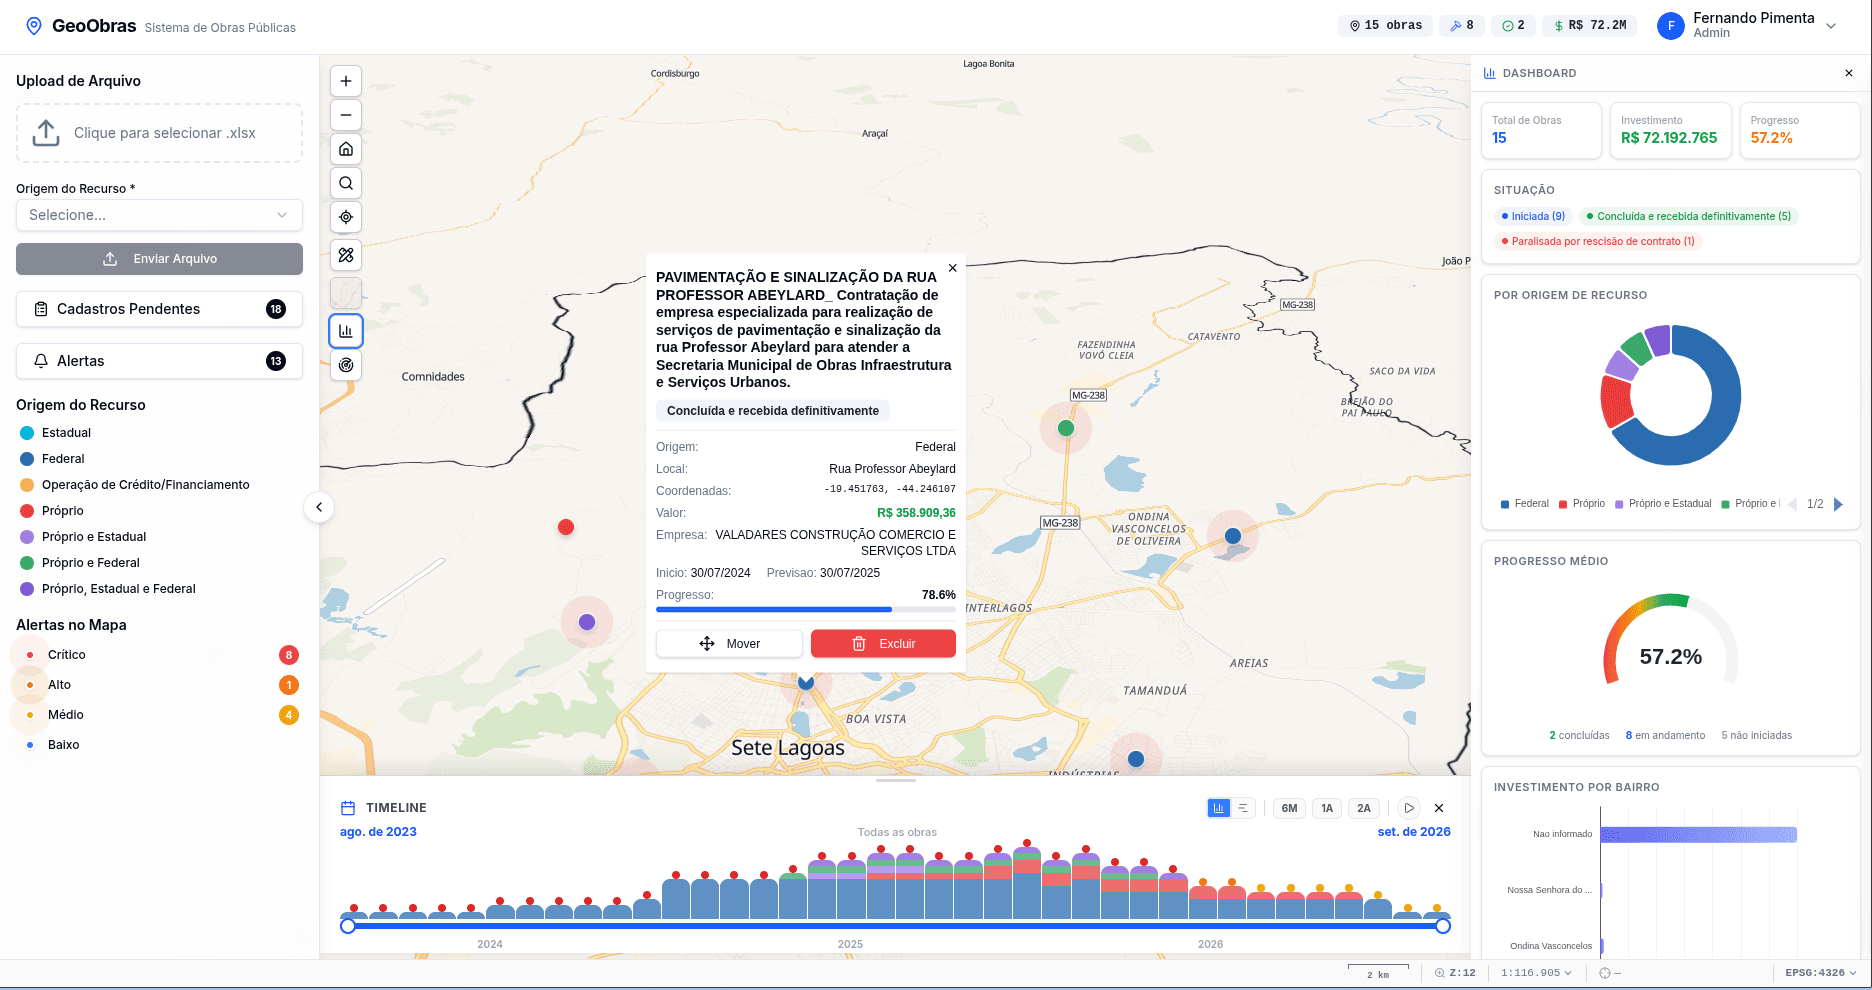
Task: Click the Mover button in popup
Action: (x=729, y=644)
